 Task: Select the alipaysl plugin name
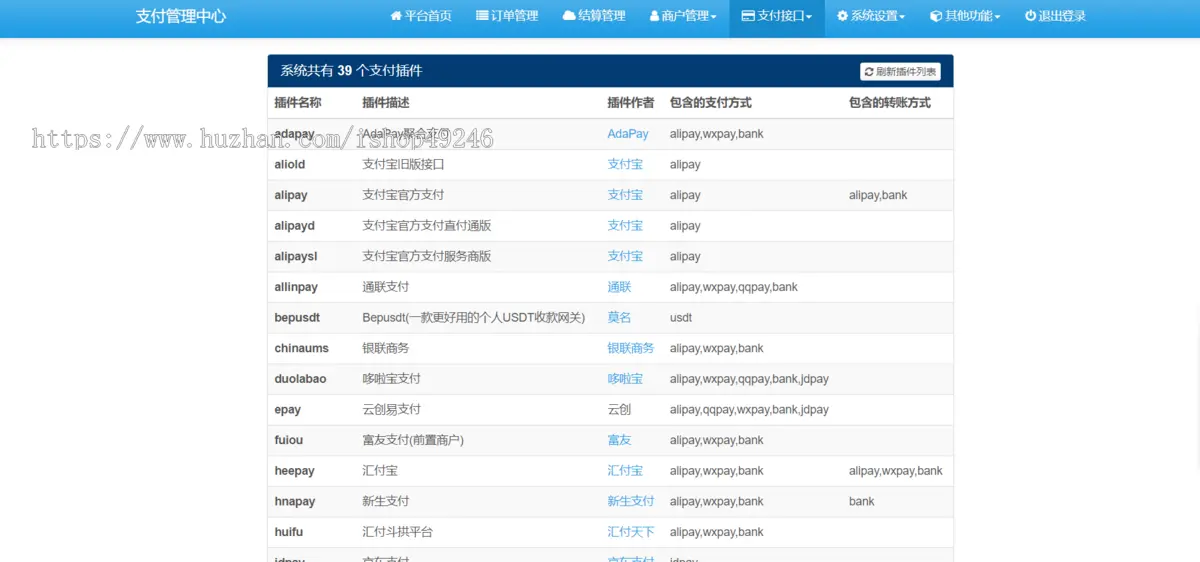(x=296, y=256)
